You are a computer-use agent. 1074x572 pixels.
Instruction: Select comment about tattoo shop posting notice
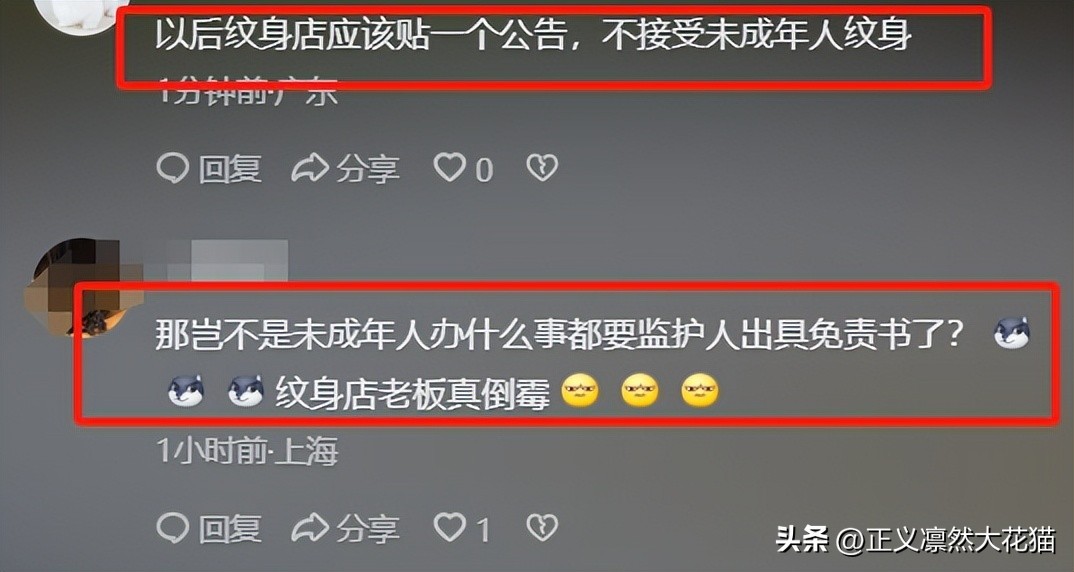(x=534, y=34)
